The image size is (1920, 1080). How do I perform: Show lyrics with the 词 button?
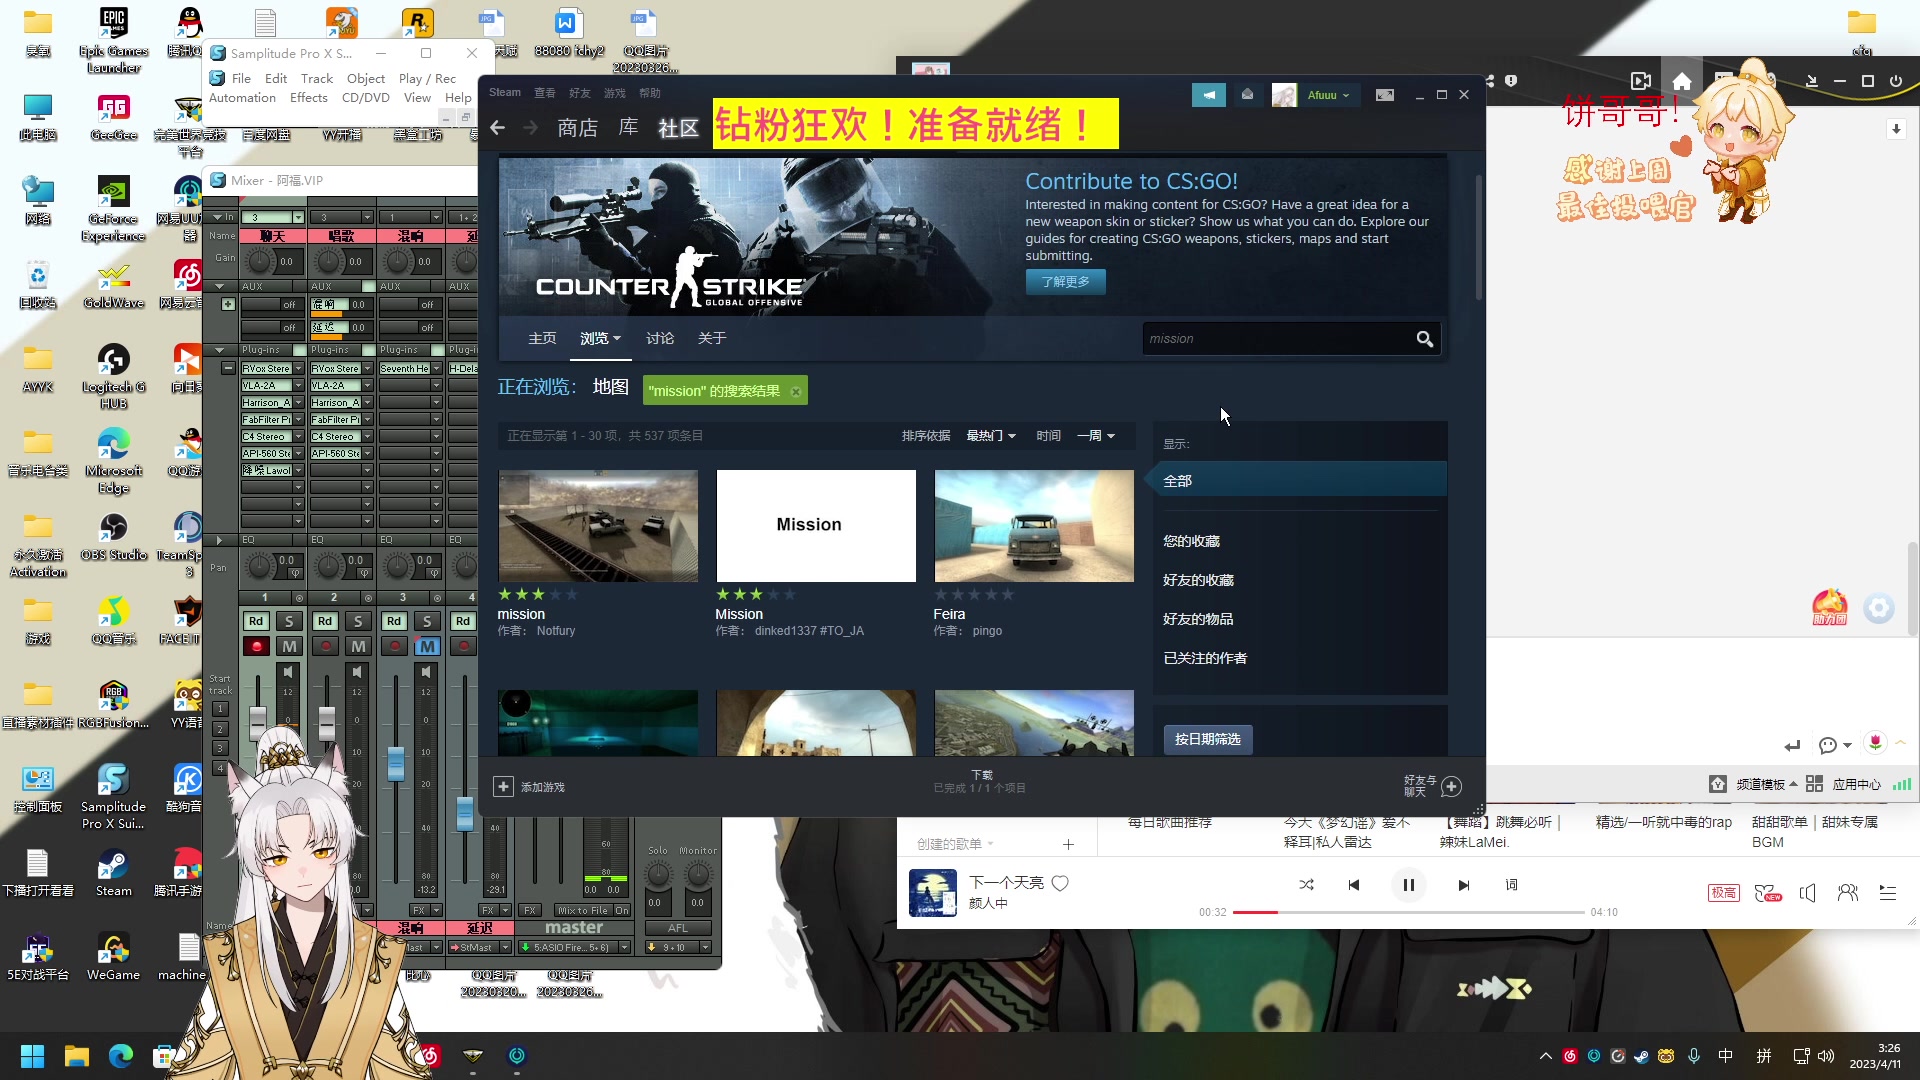[1512, 885]
